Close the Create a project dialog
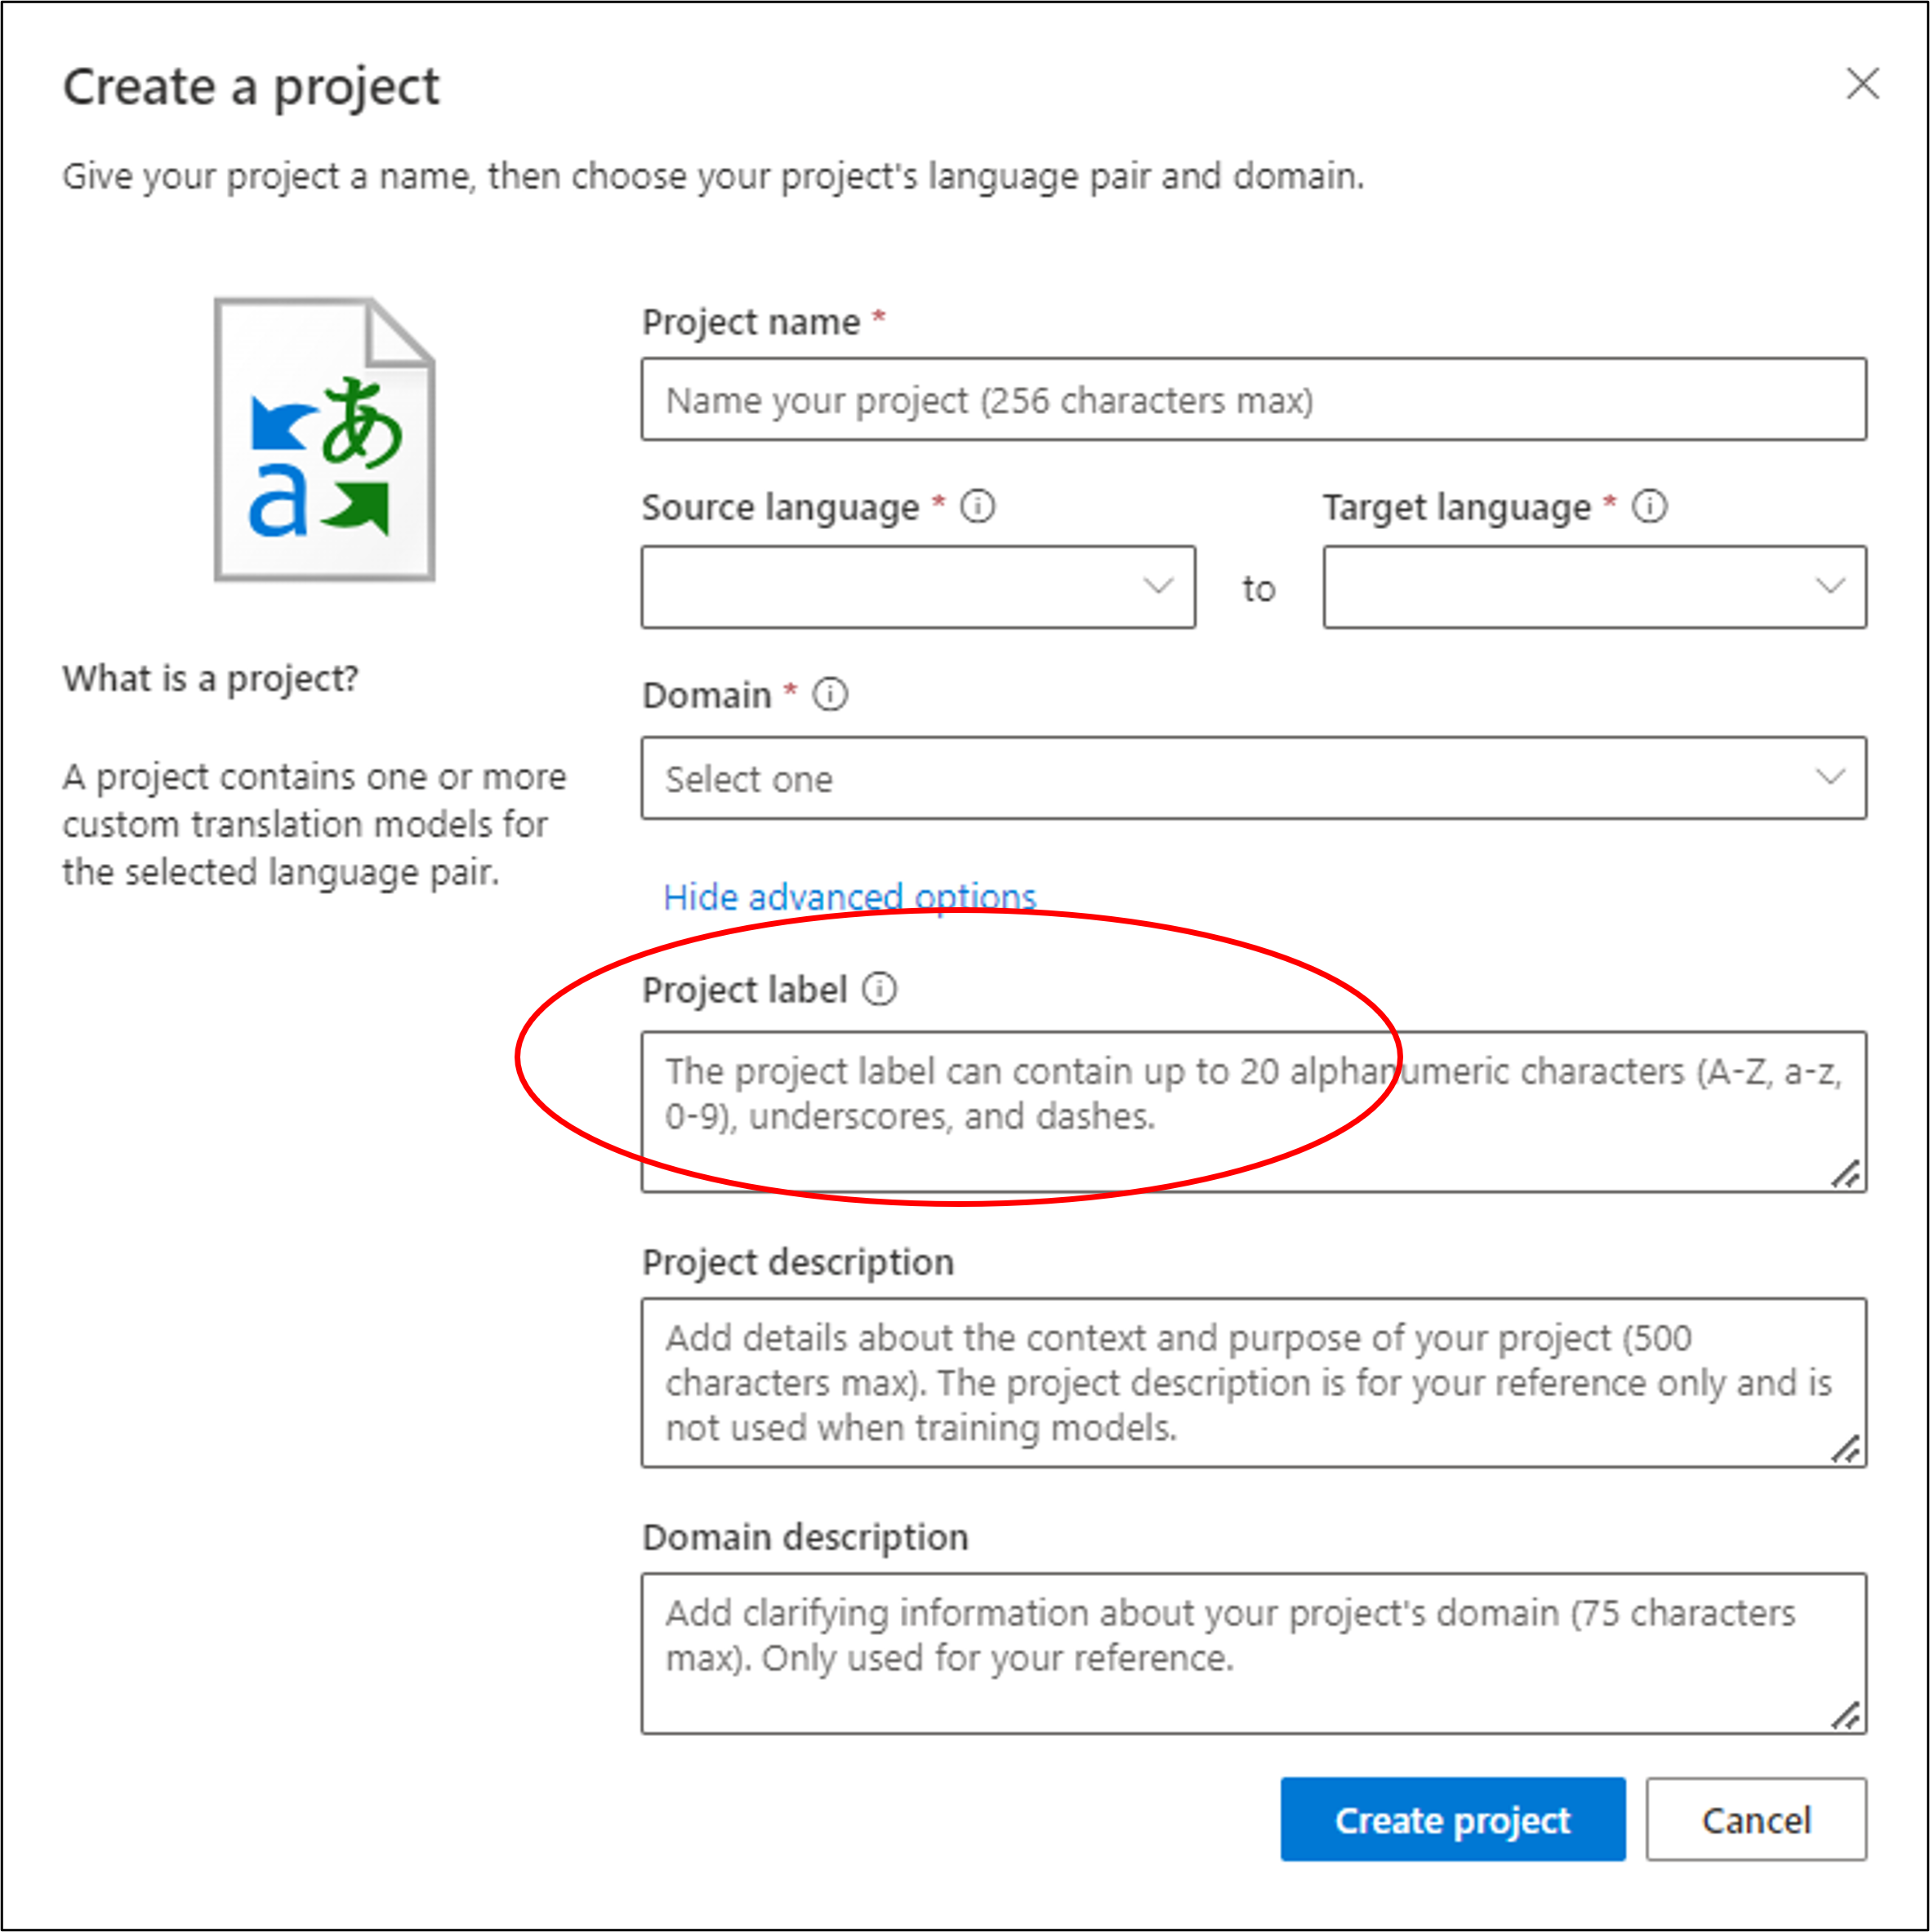Image resolution: width=1930 pixels, height=1932 pixels. click(x=1862, y=85)
